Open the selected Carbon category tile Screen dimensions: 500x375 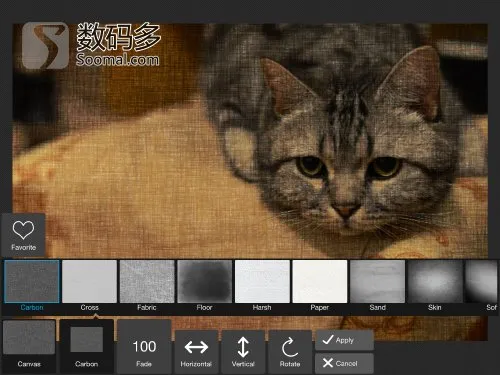pyautogui.click(x=87, y=346)
